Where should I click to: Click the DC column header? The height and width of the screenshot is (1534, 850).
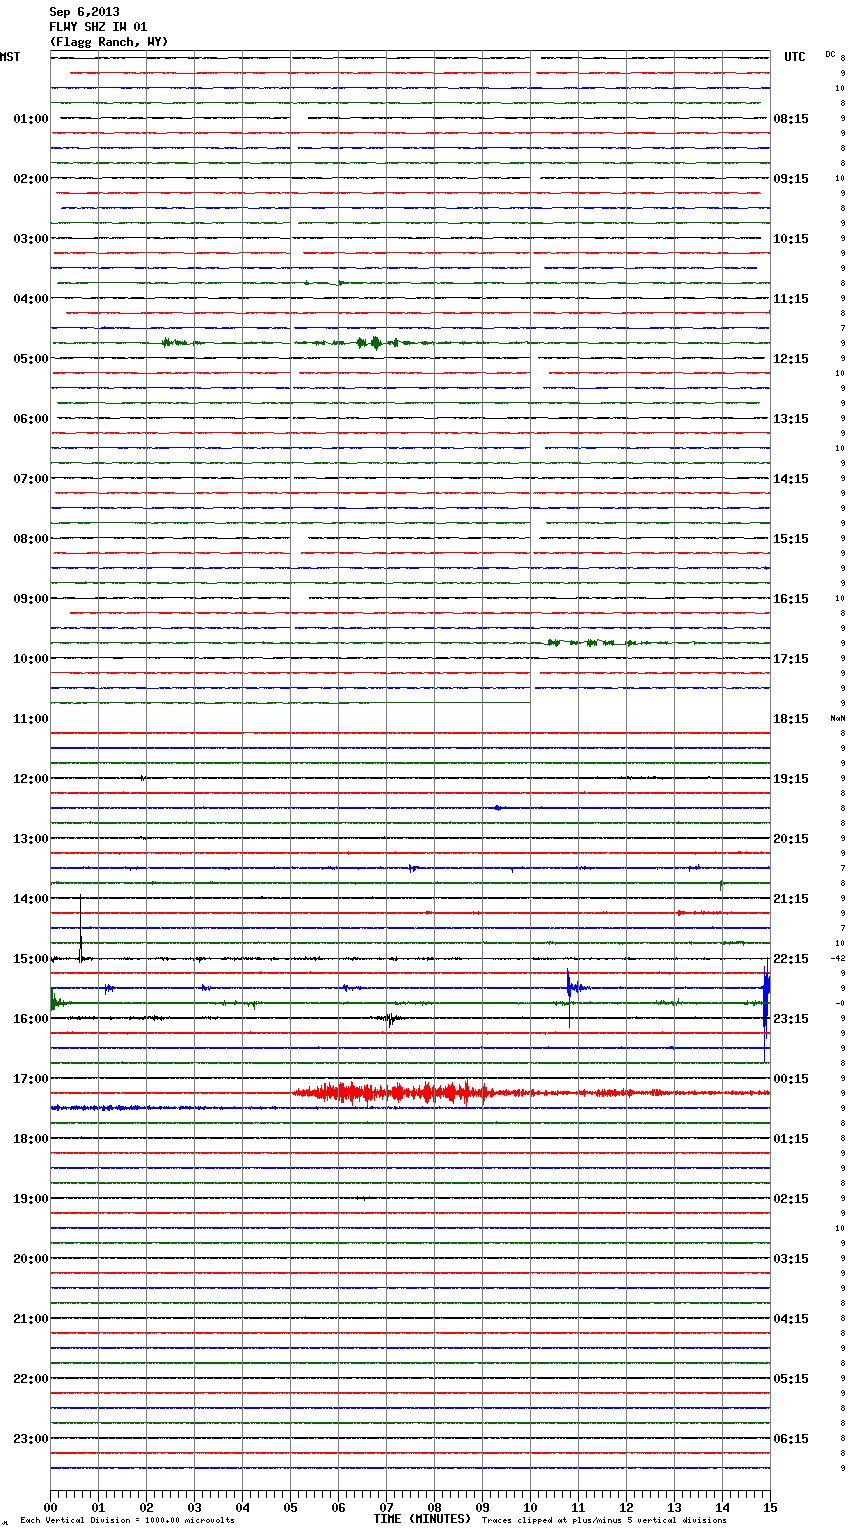(830, 54)
